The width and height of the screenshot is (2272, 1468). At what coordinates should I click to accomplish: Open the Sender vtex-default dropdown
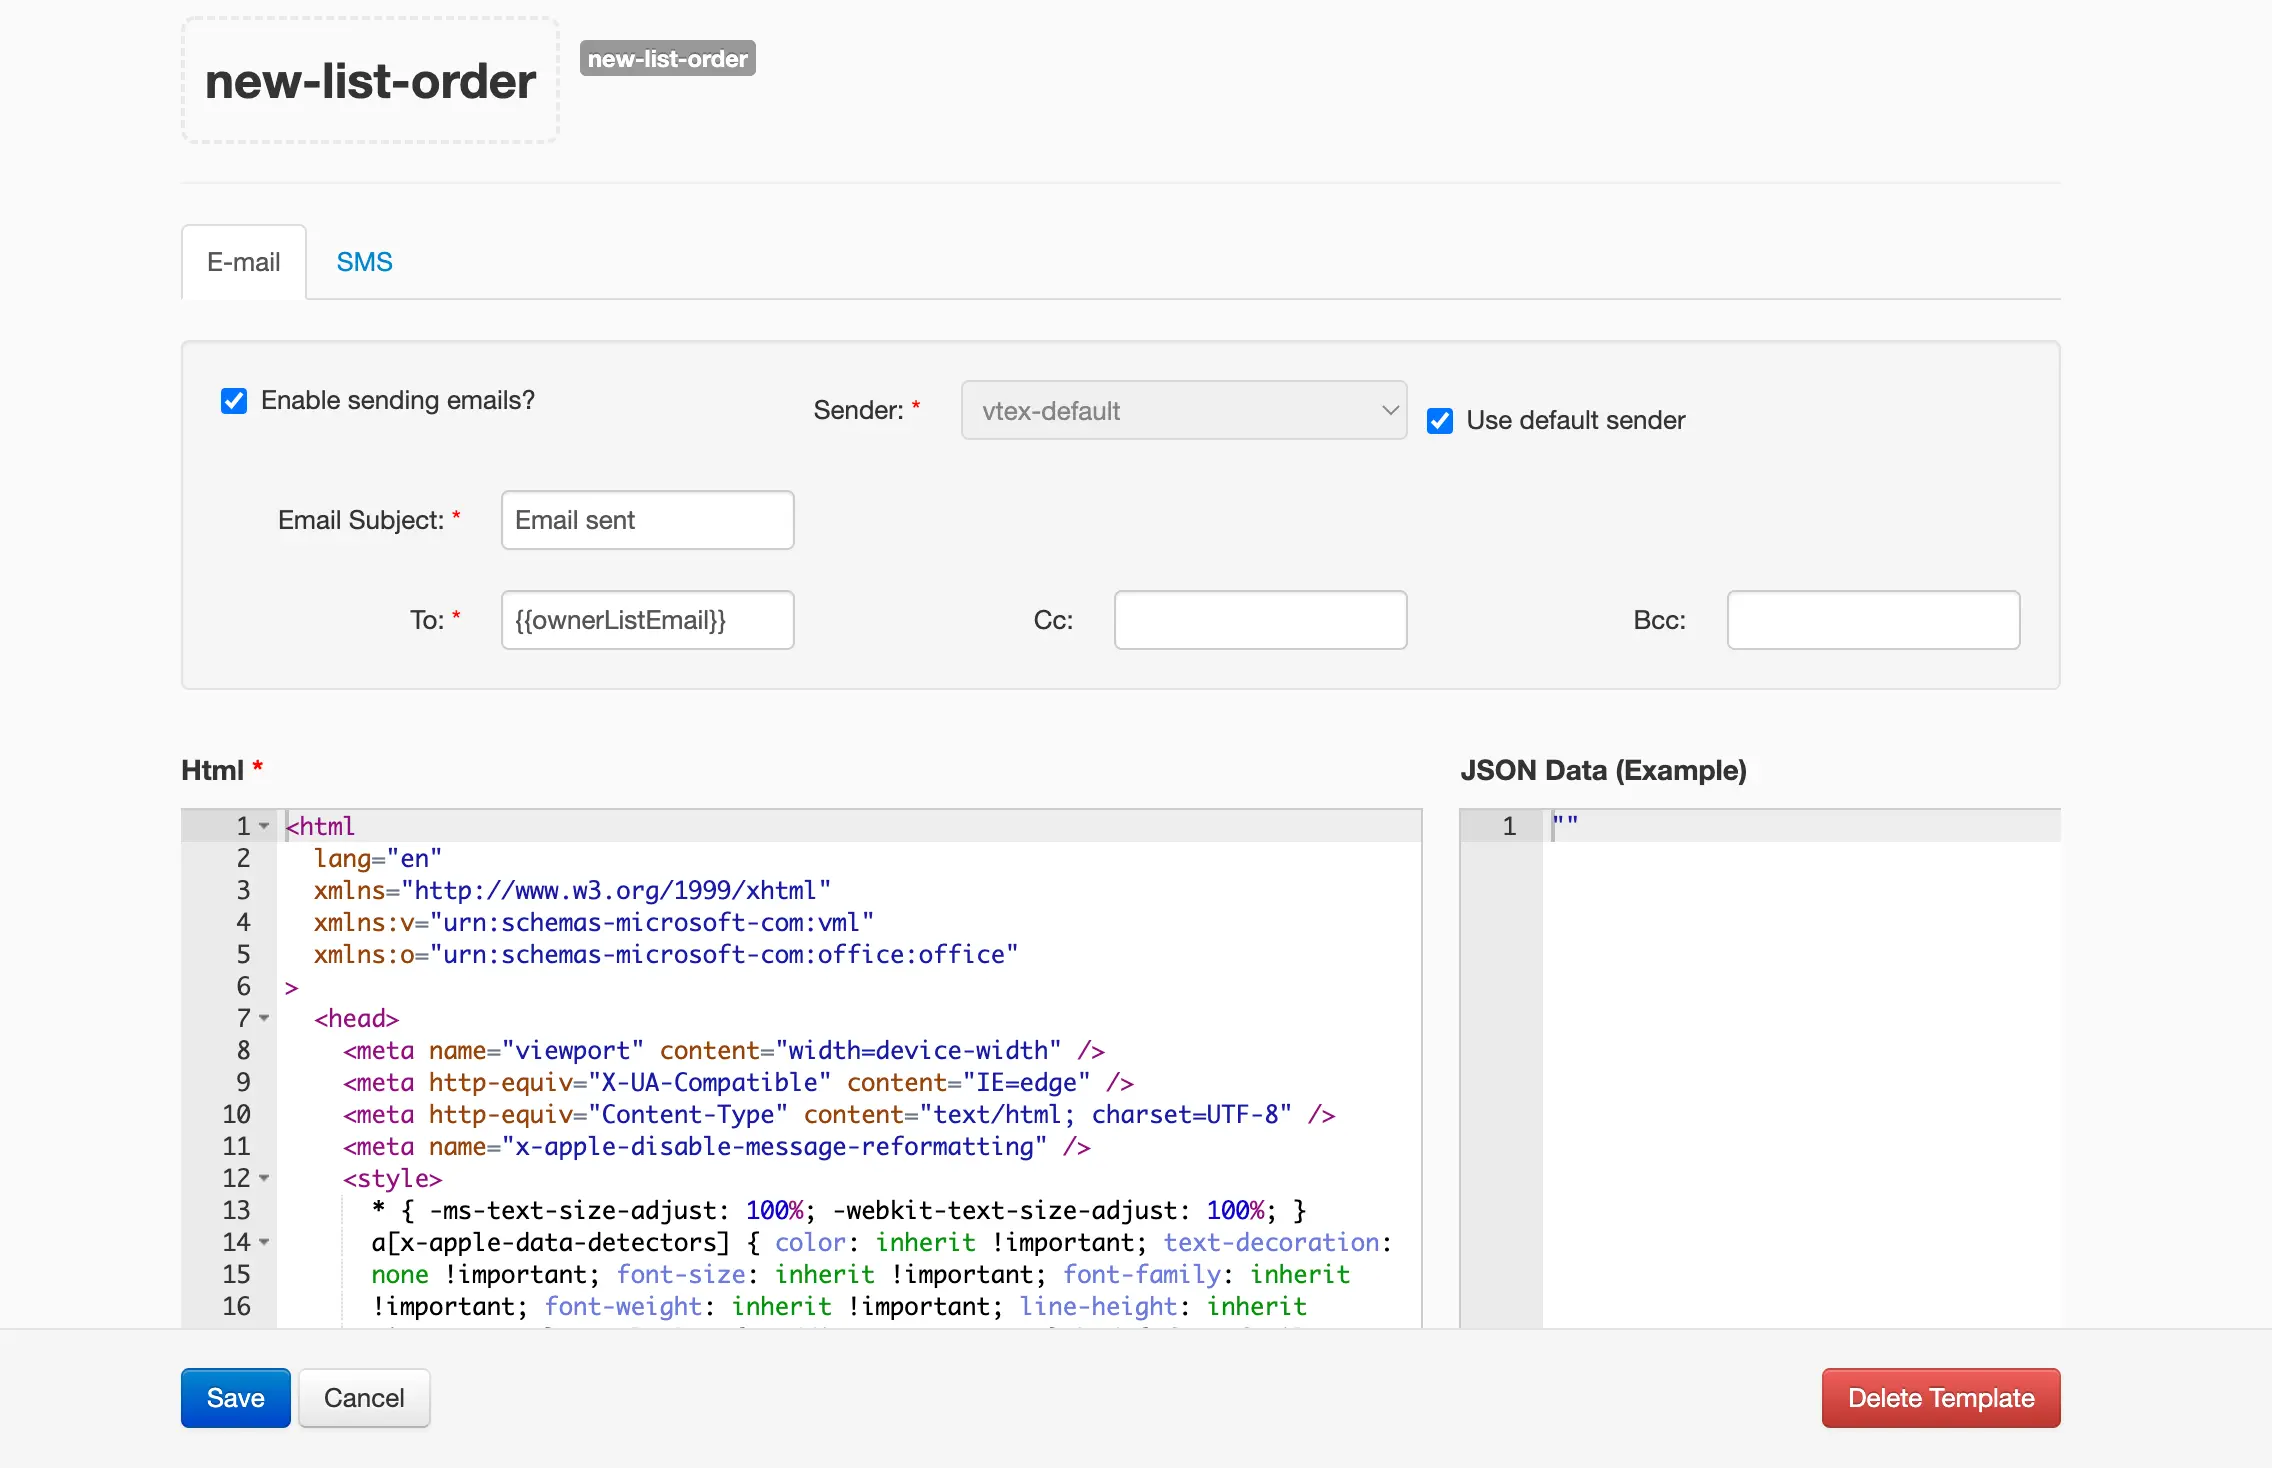click(x=1183, y=410)
